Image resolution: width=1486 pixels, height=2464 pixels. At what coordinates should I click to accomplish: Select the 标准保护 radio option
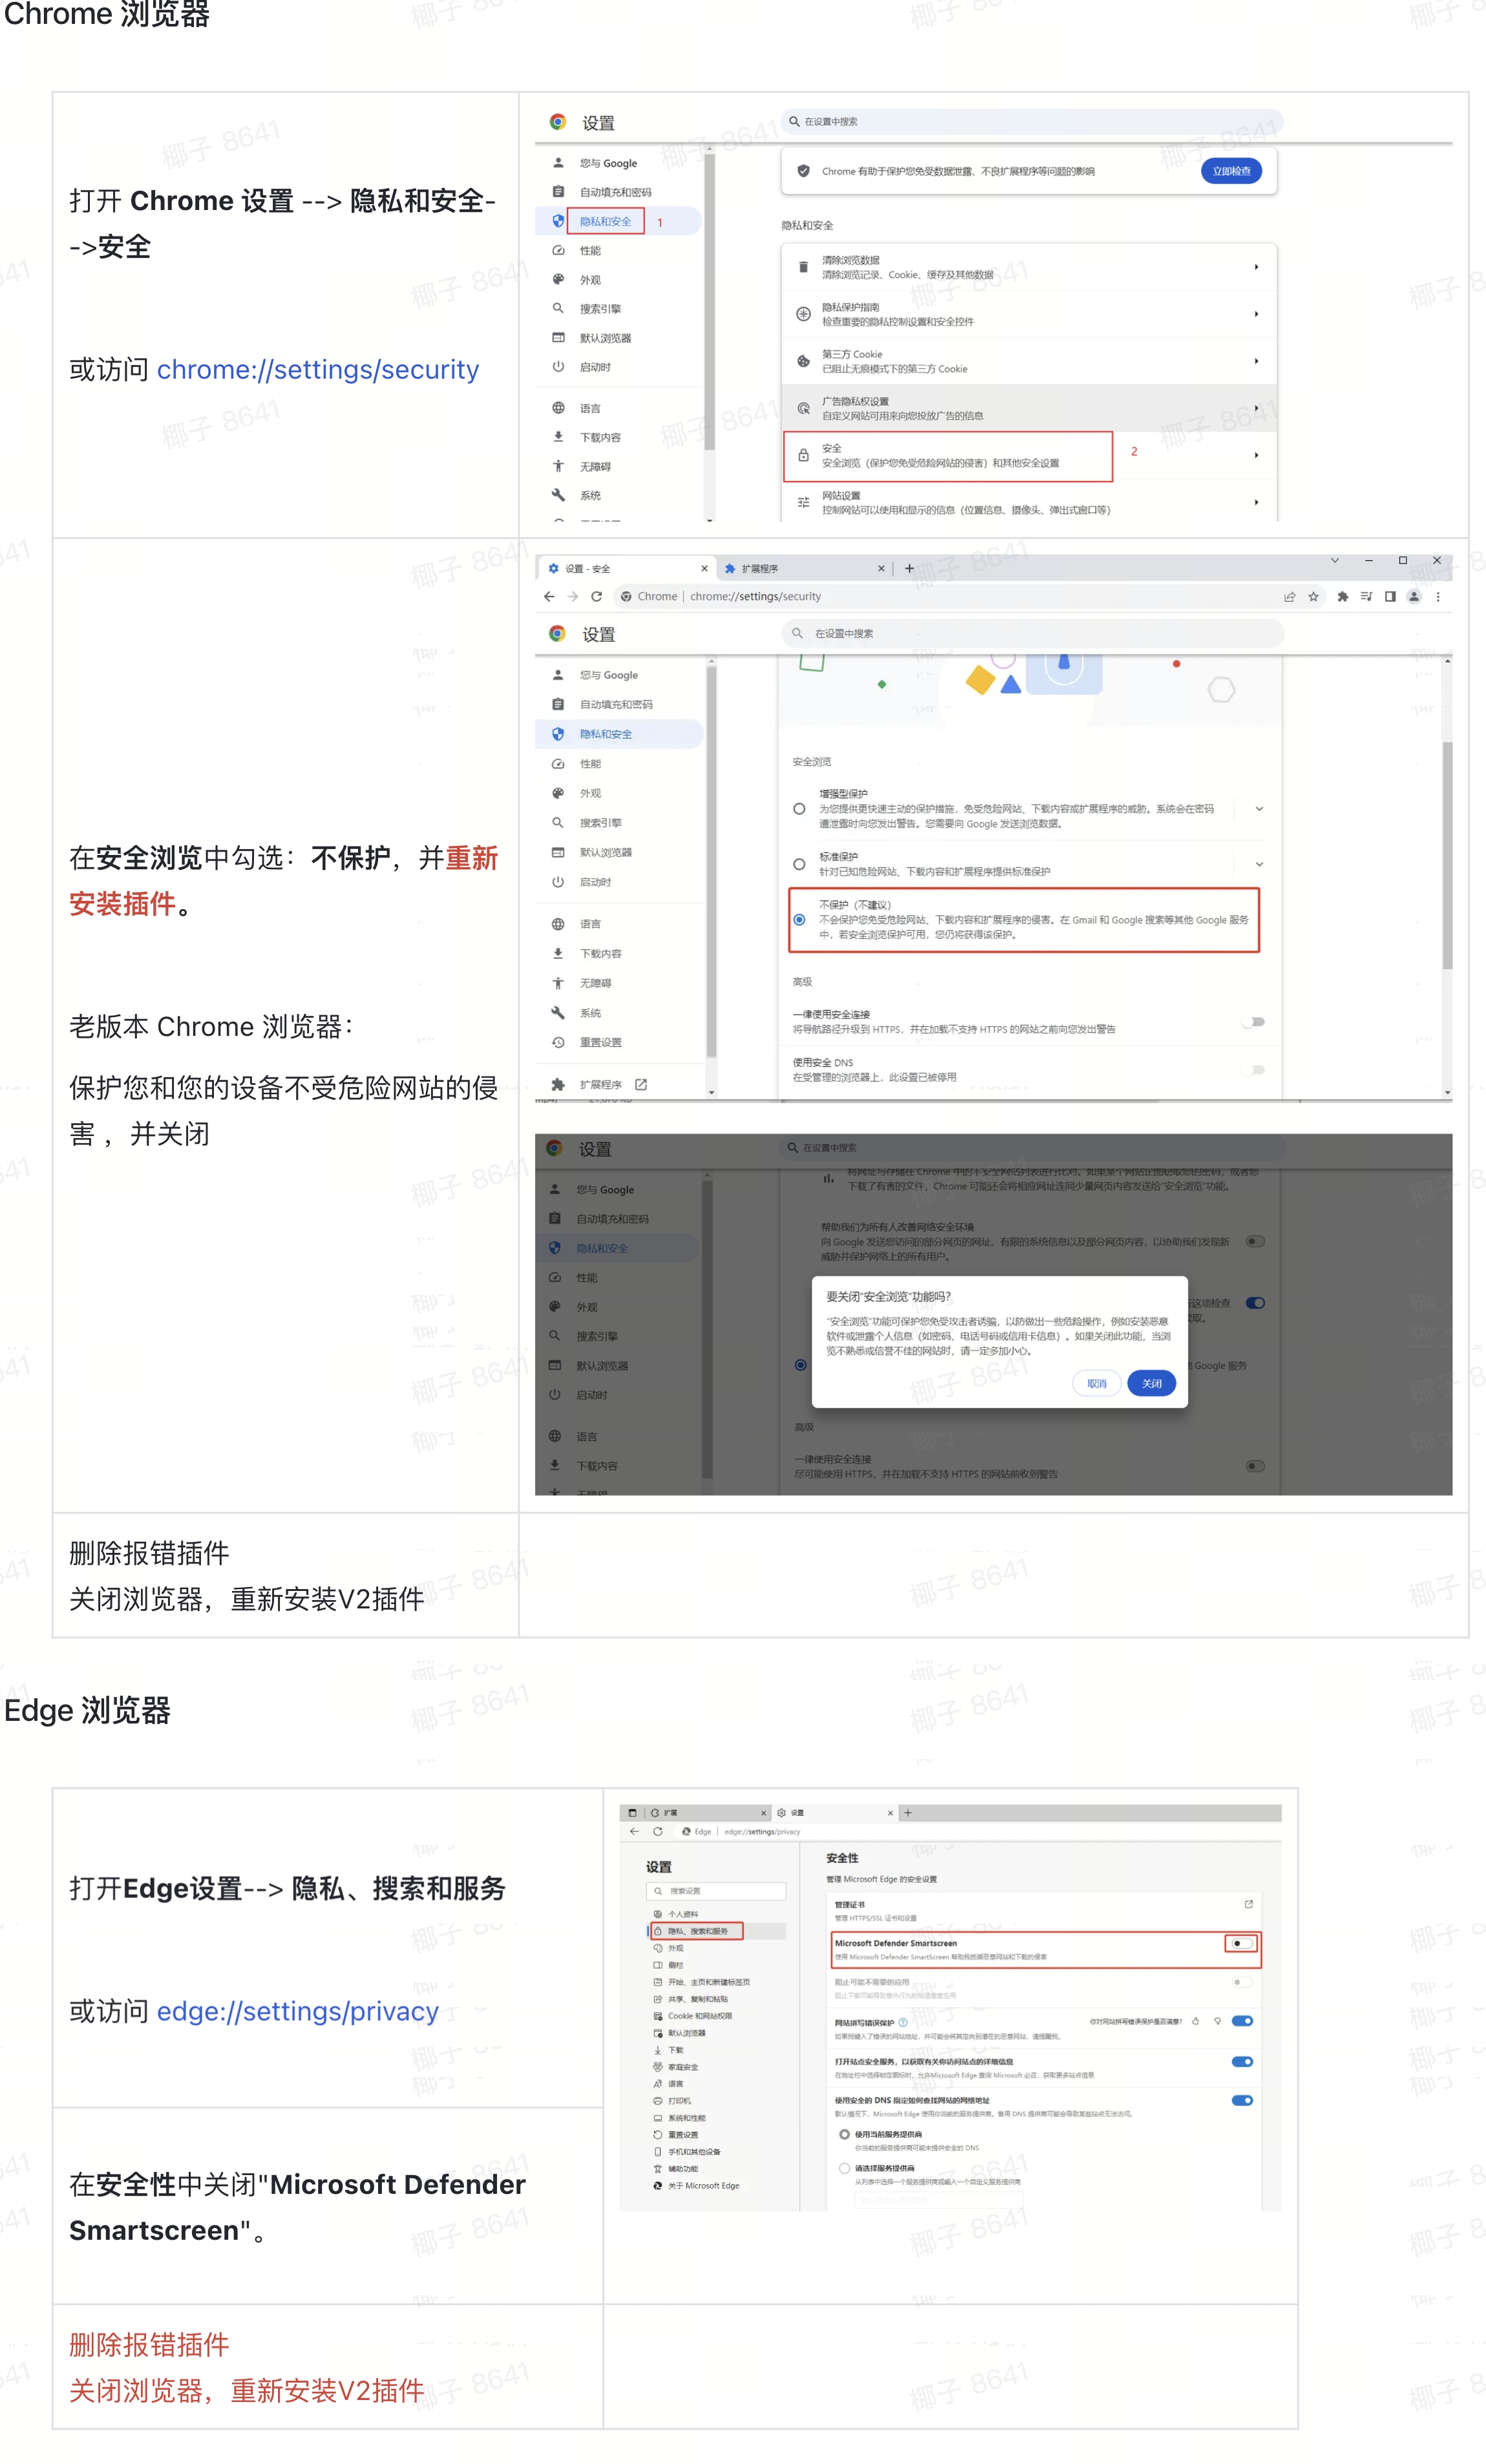tap(799, 863)
